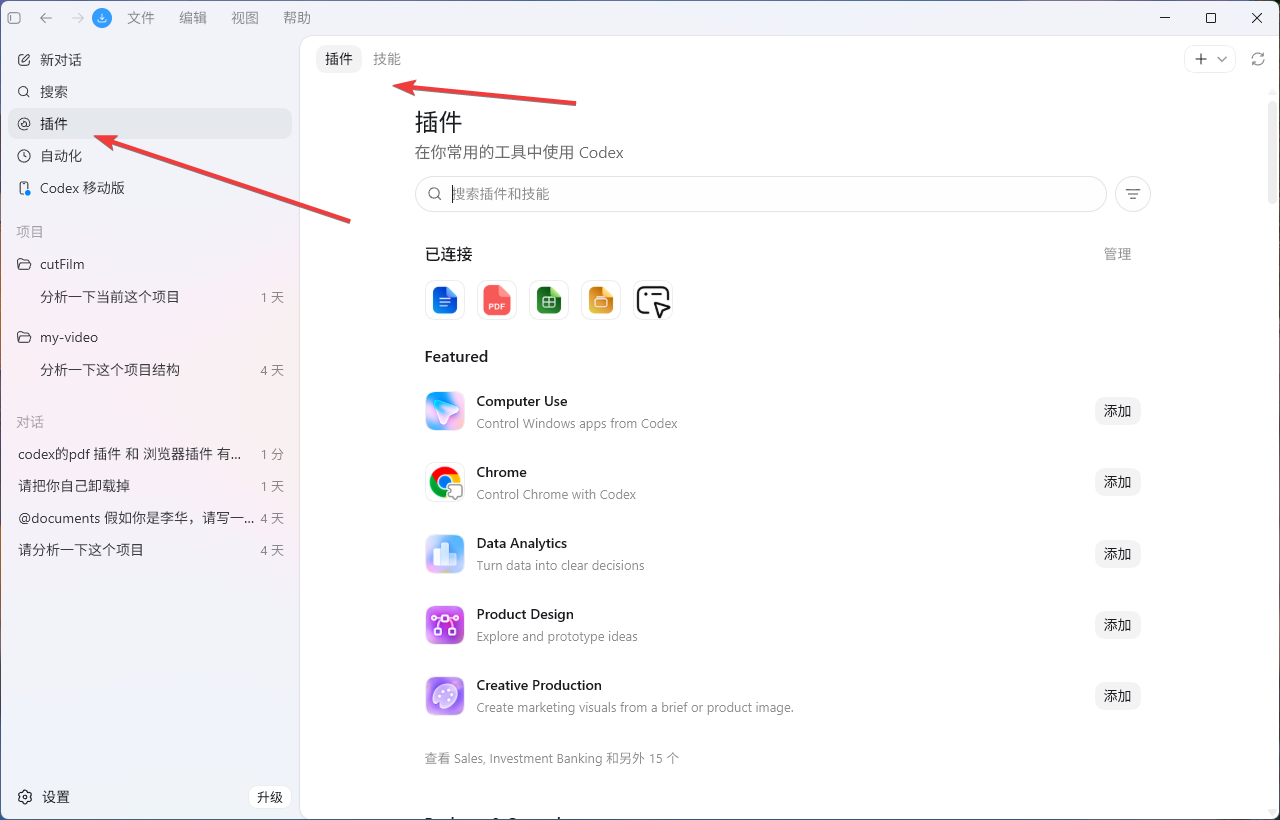Open the 视图 menu
1280x820 pixels.
pos(245,18)
